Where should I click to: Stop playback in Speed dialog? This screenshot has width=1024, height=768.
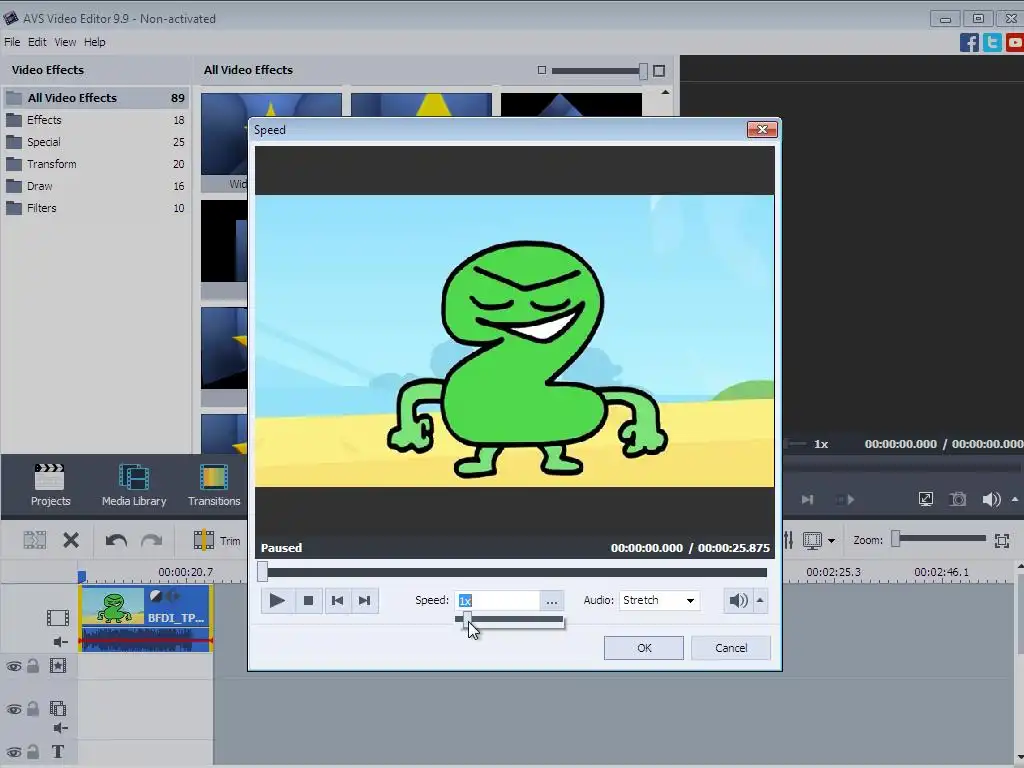tap(308, 600)
